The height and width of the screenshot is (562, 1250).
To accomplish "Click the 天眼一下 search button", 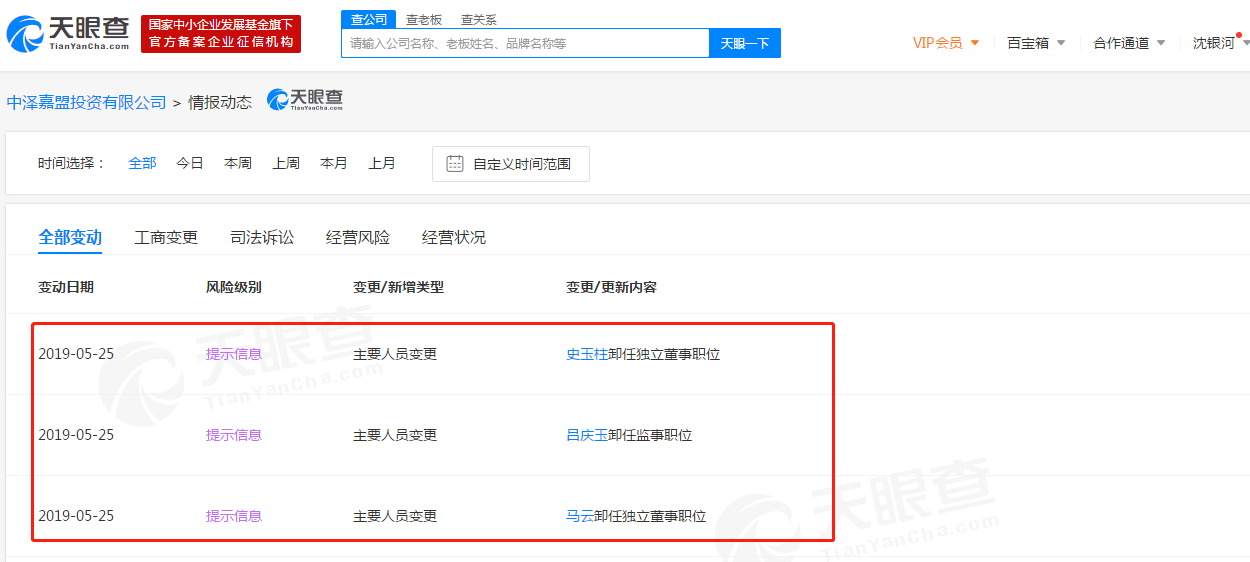I will pos(745,43).
